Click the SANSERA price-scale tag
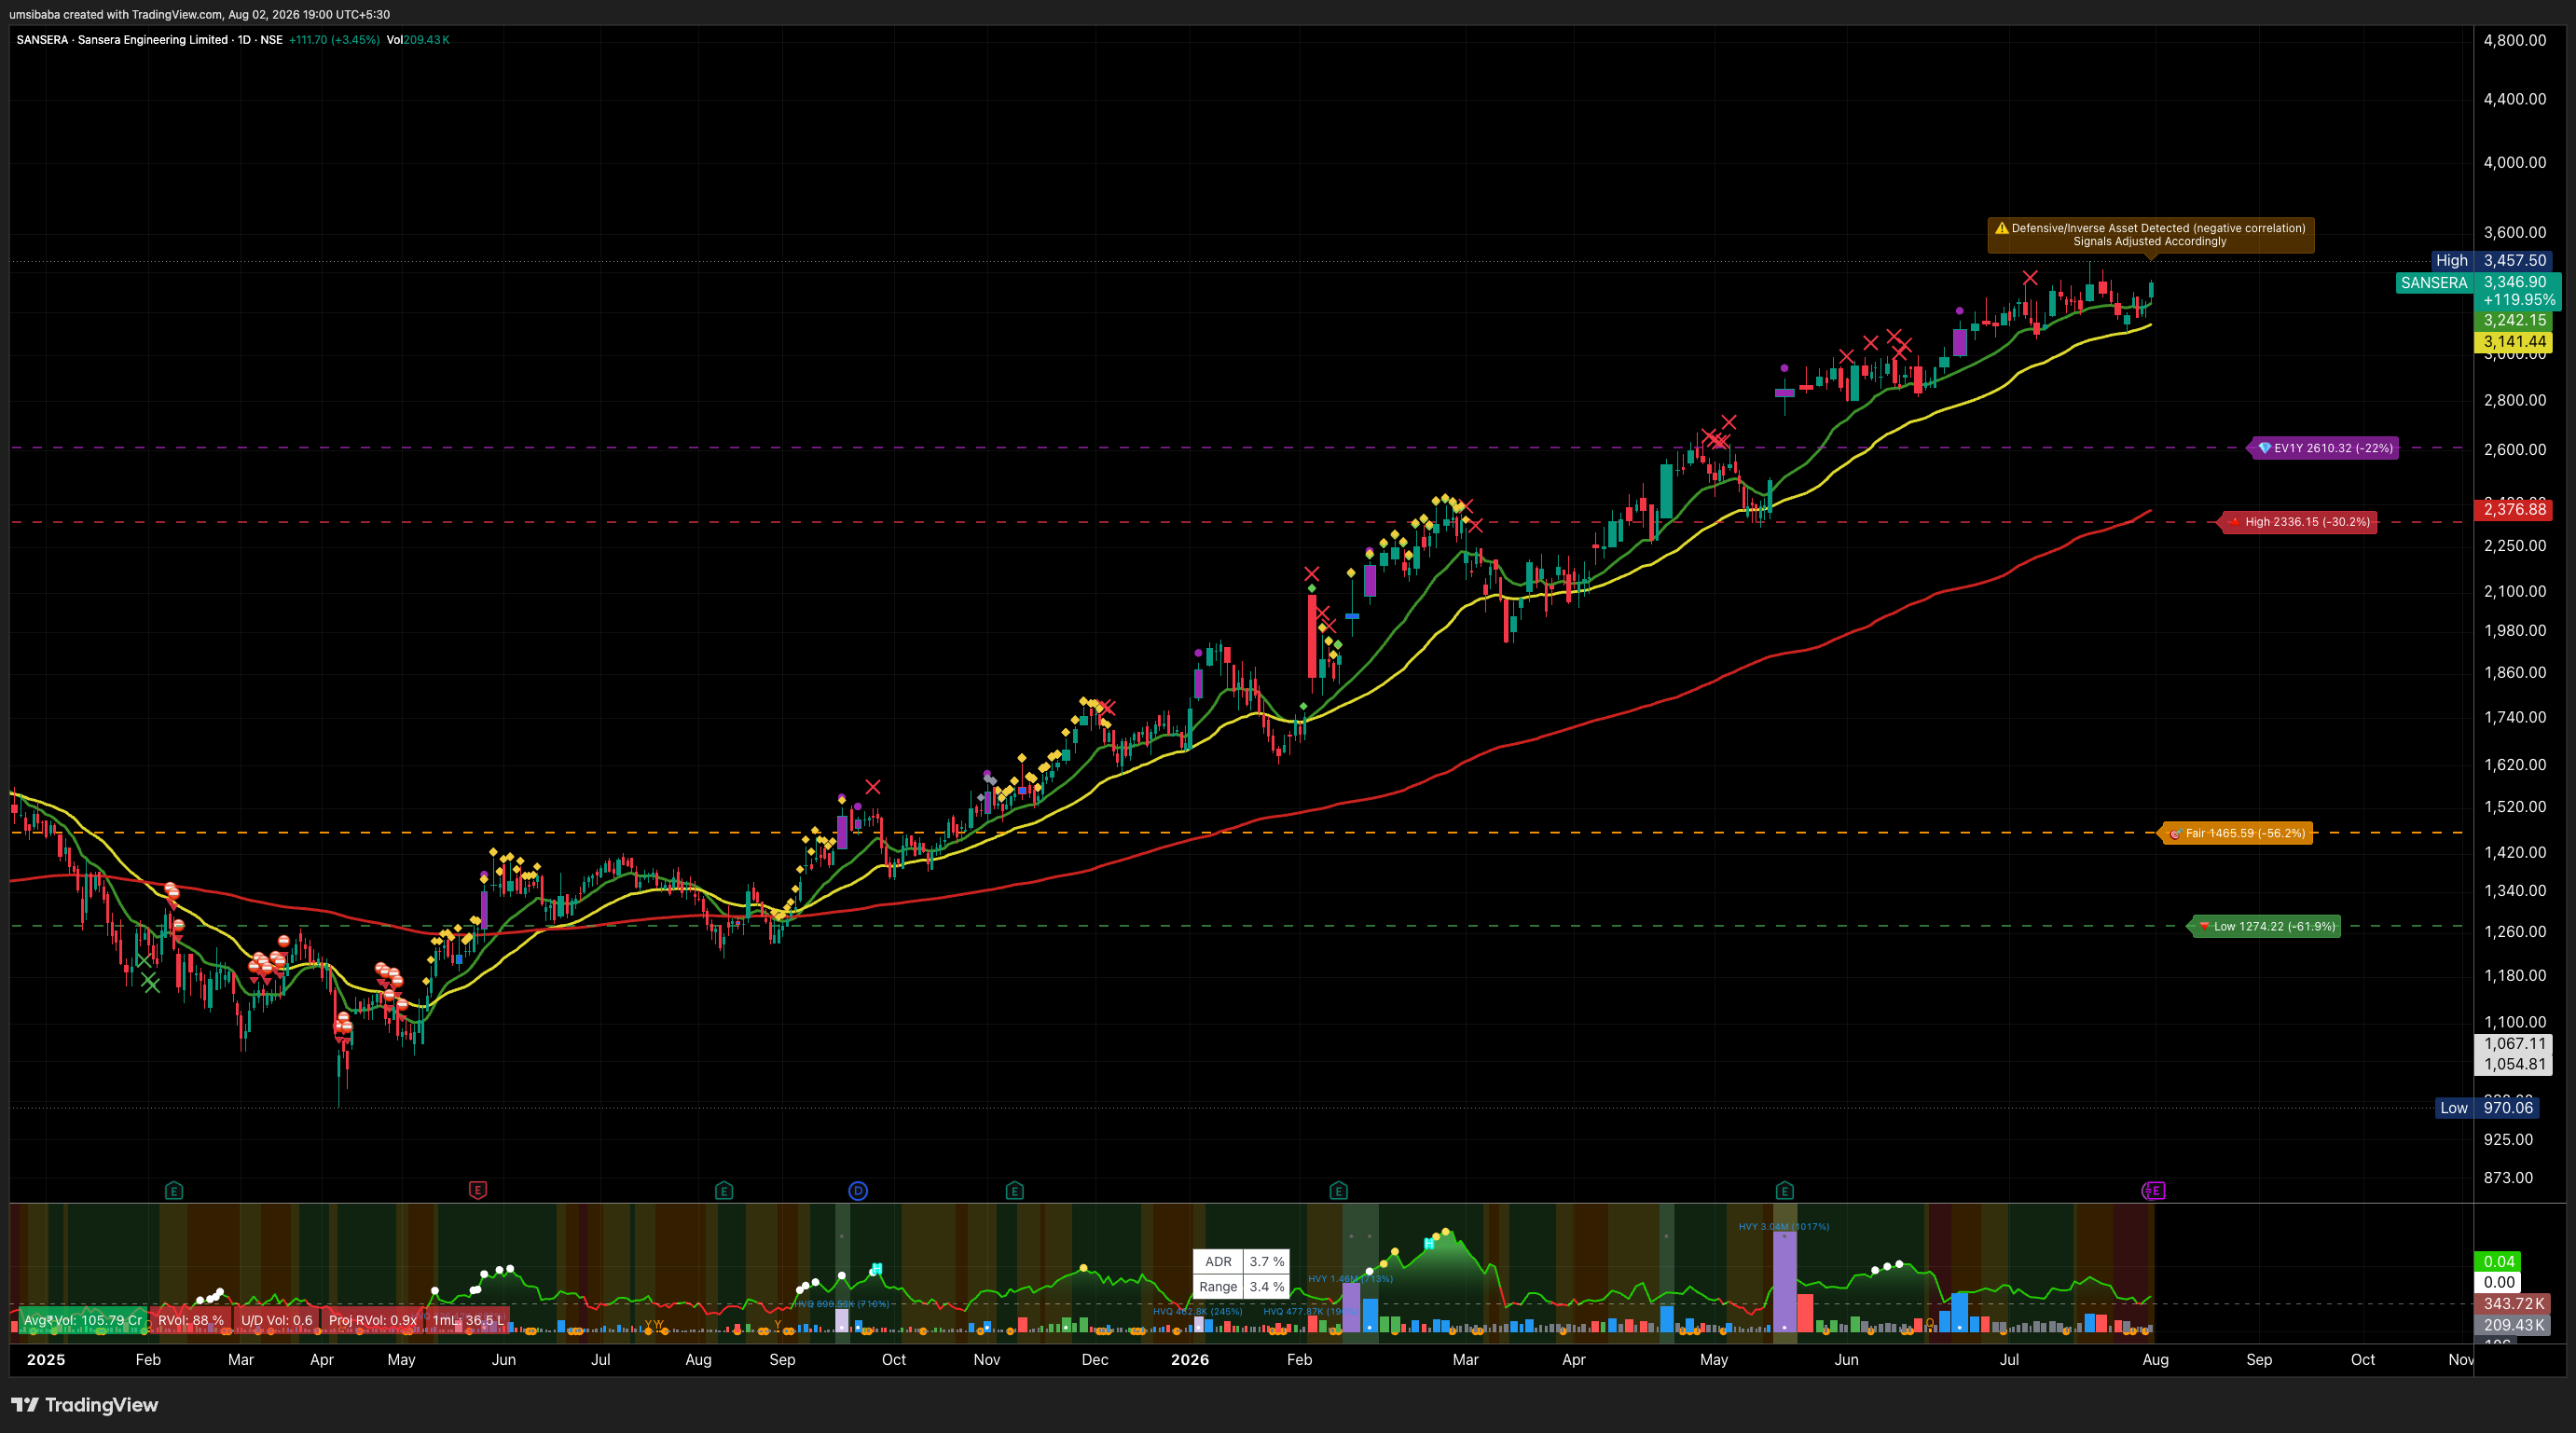 2434,283
